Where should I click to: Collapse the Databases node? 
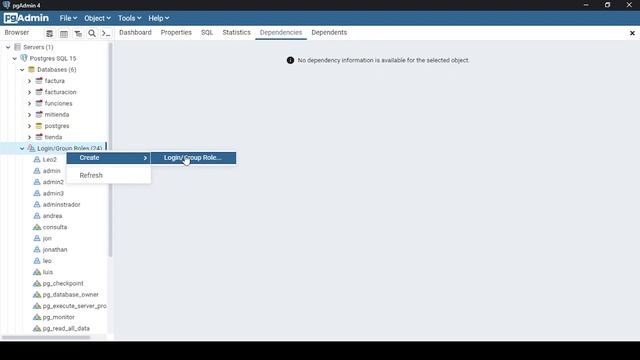(x=22, y=70)
